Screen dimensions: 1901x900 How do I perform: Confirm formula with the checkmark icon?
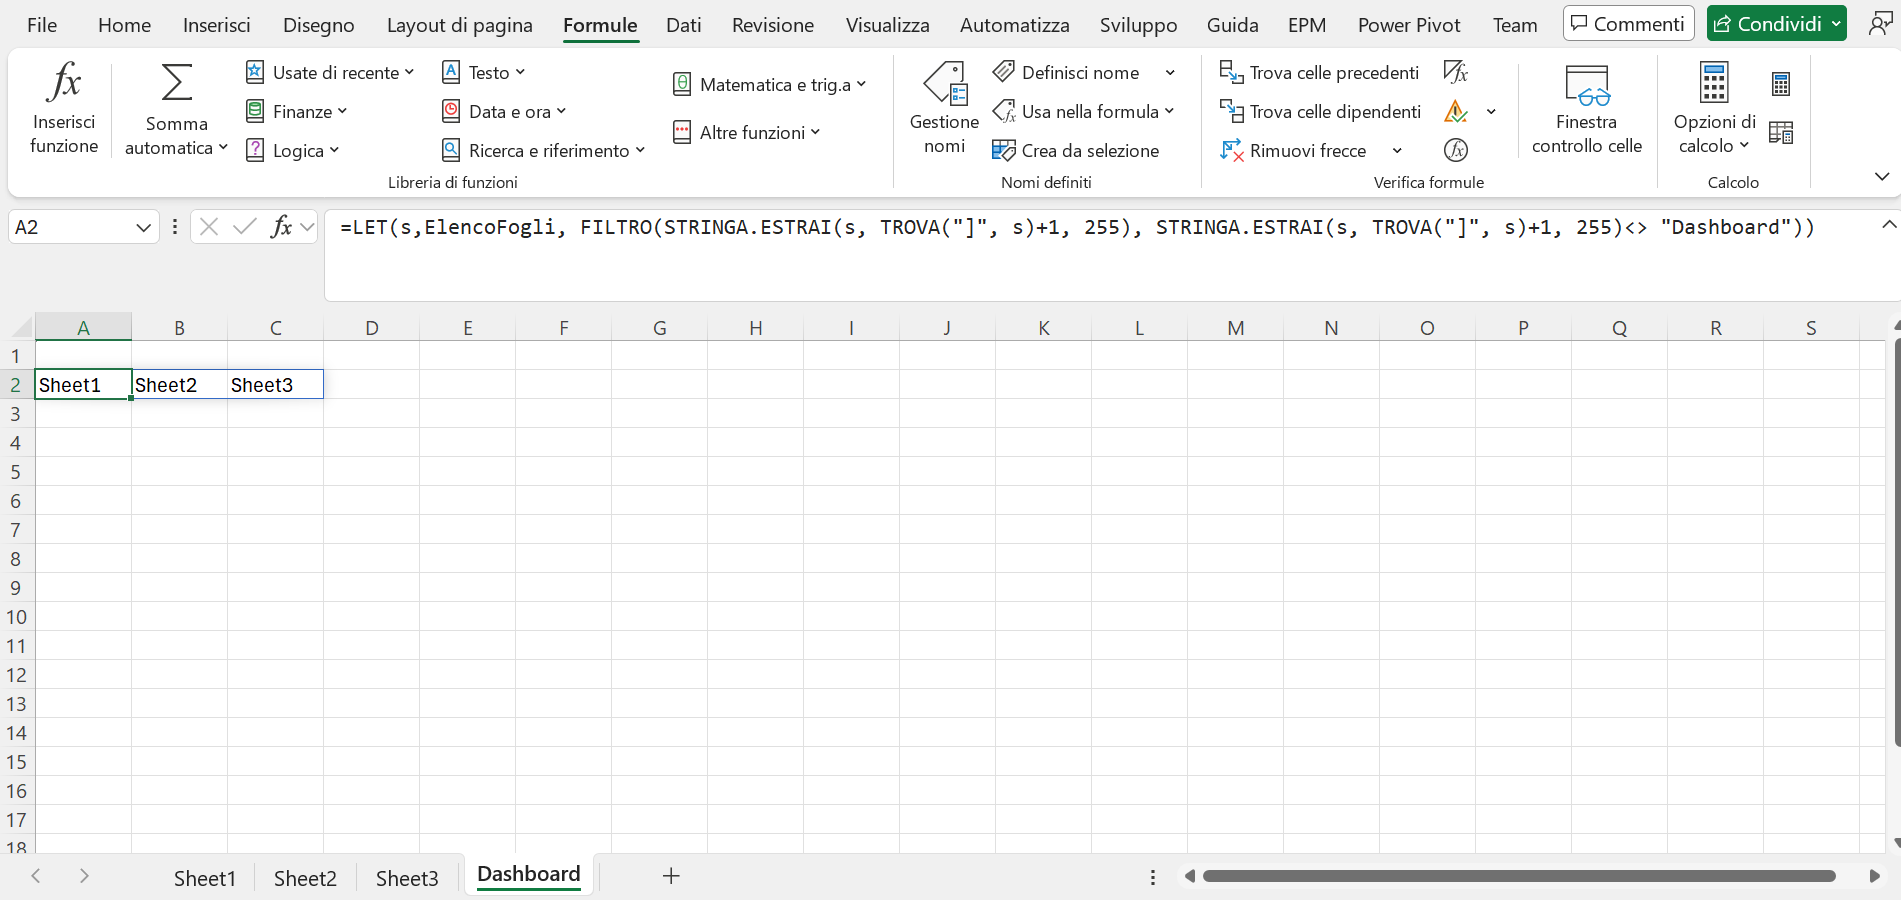coord(245,227)
